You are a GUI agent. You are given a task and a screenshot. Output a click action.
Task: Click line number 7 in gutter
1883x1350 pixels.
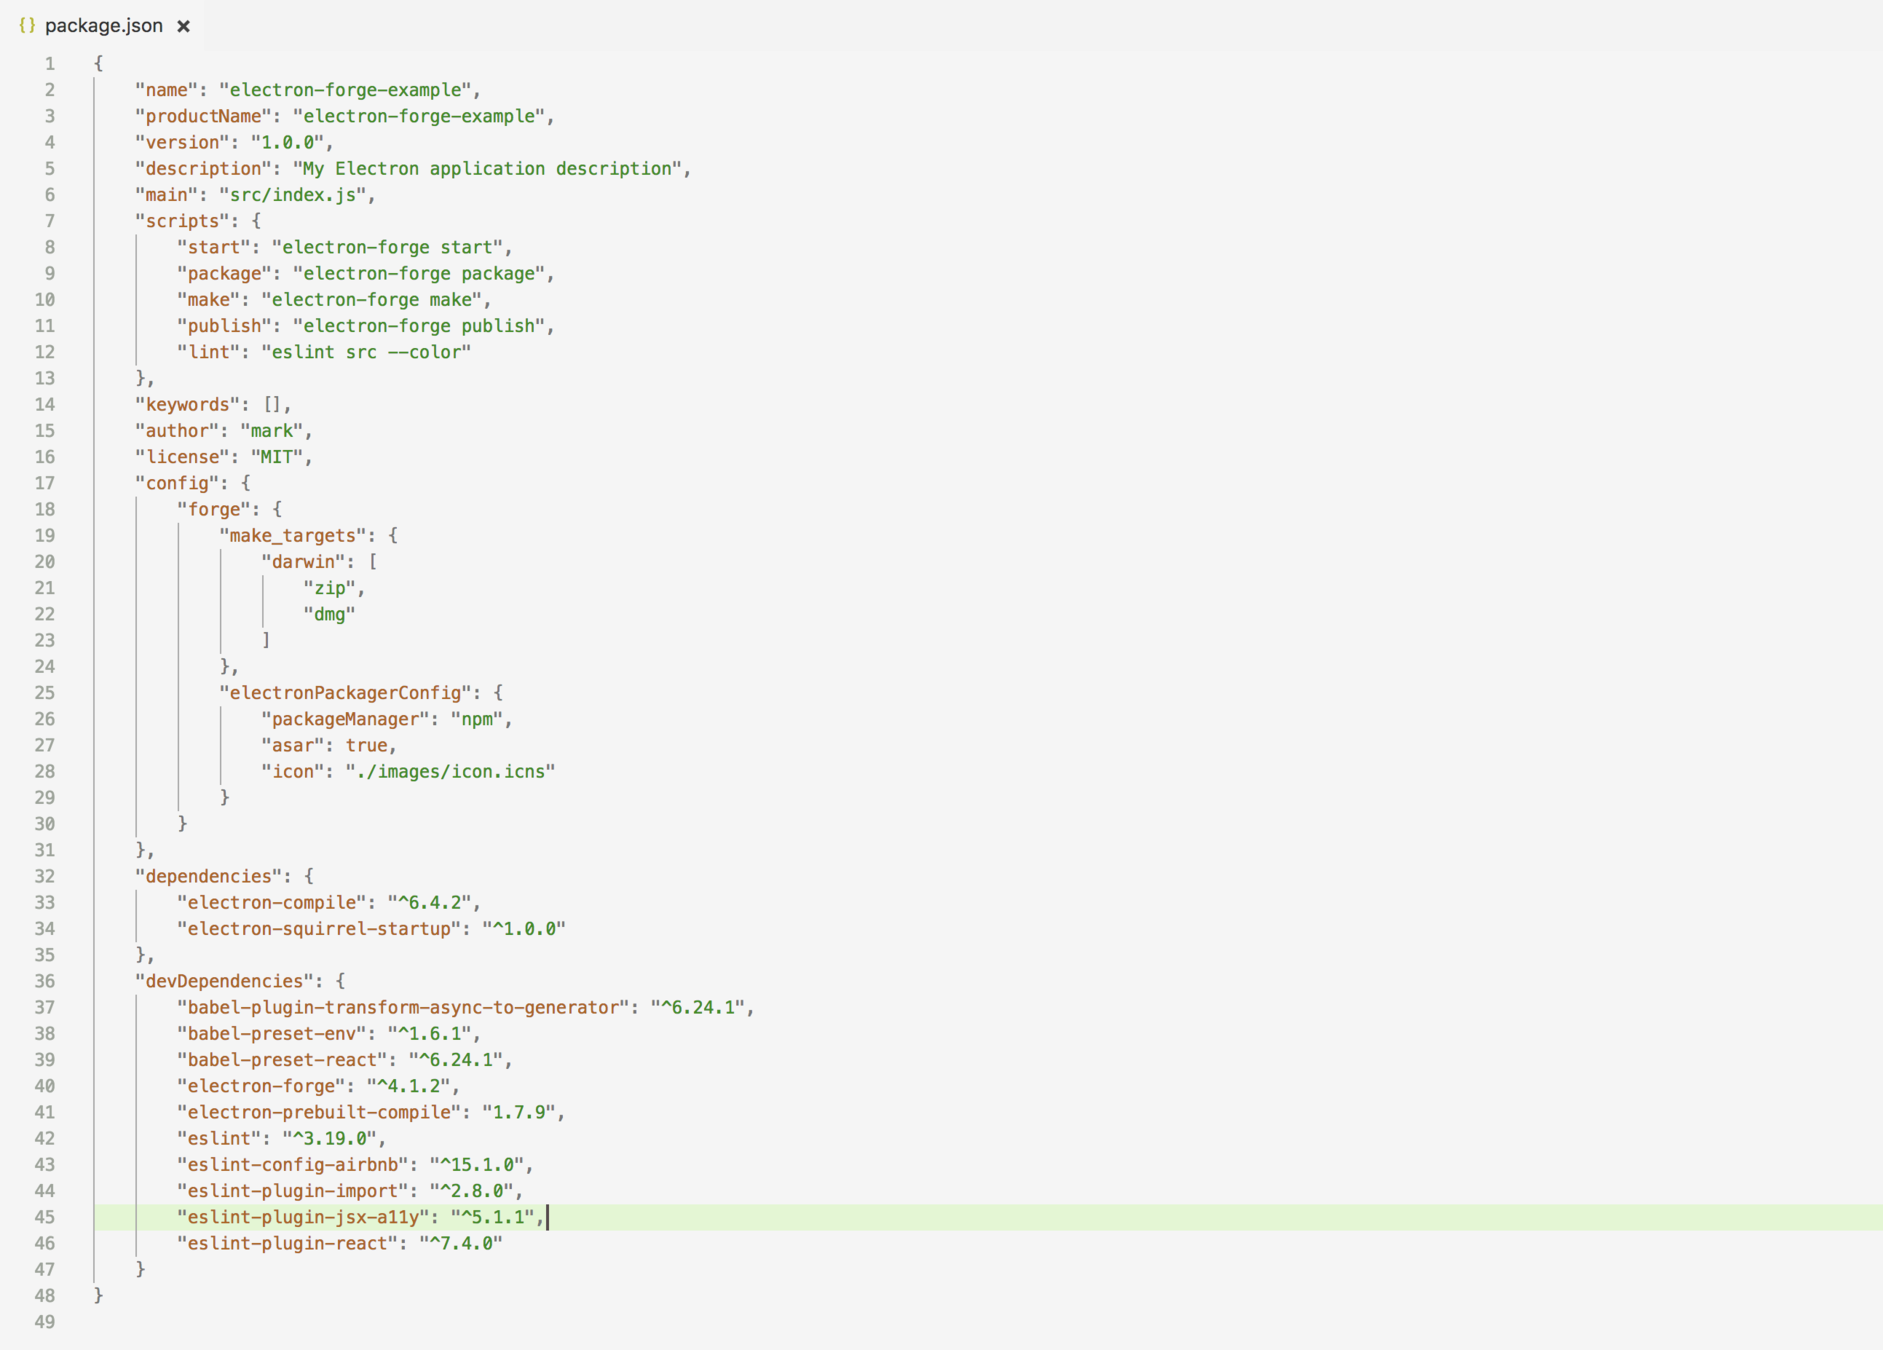(x=49, y=221)
